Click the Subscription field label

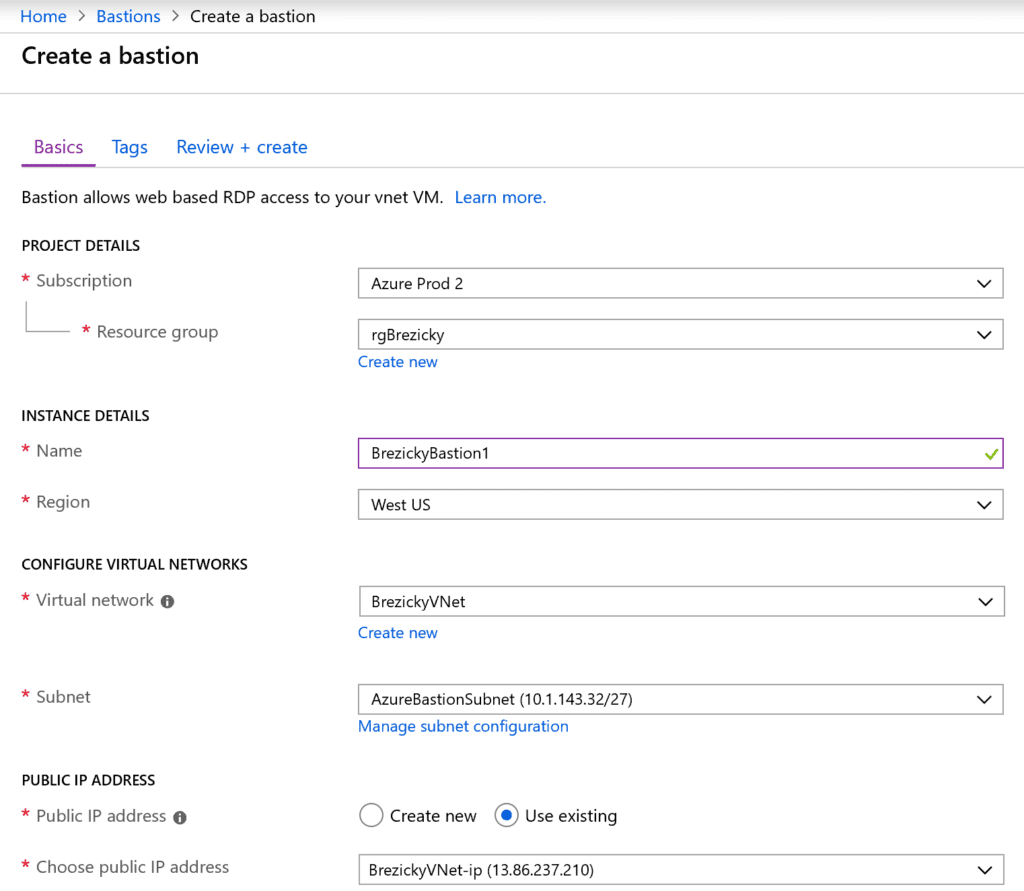click(x=84, y=281)
